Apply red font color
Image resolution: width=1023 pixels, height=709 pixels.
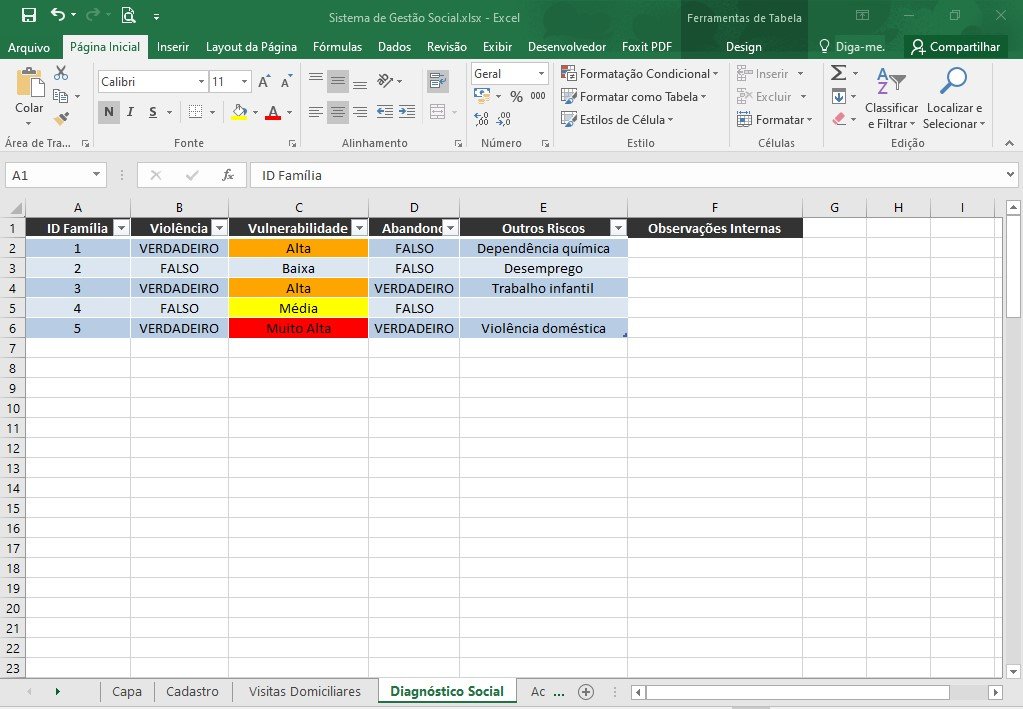[273, 112]
